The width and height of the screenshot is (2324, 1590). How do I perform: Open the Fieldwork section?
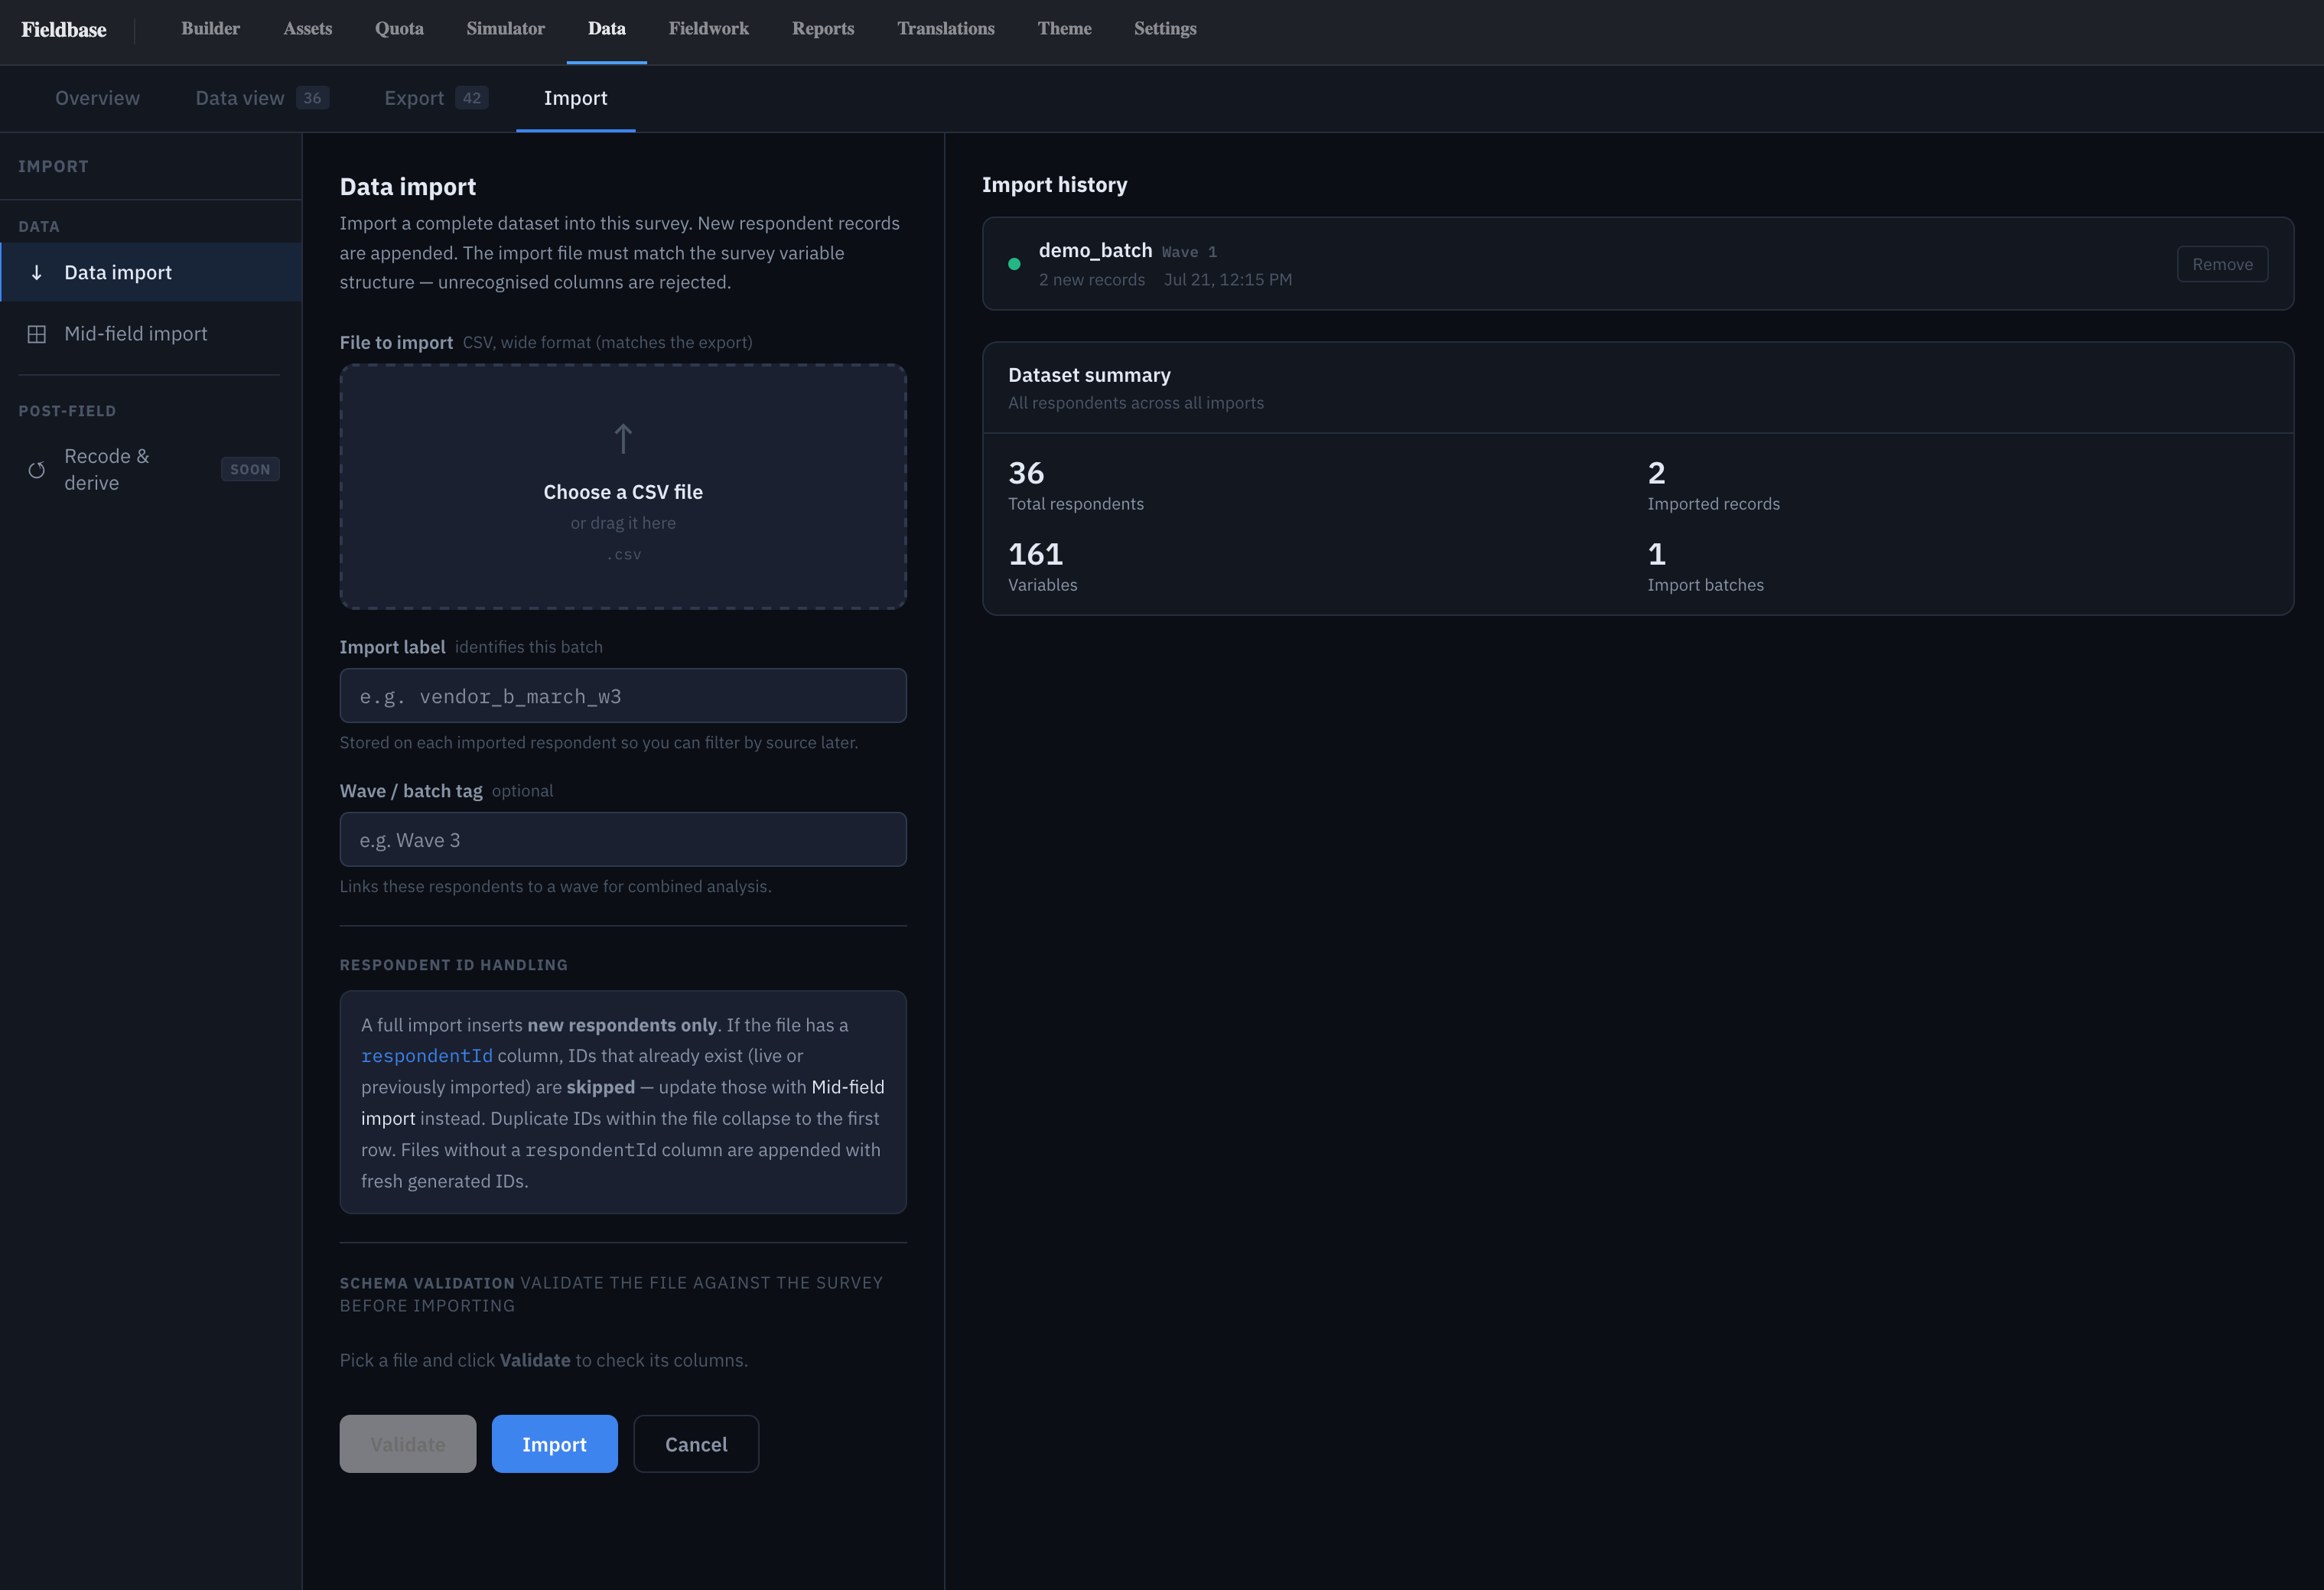708,28
